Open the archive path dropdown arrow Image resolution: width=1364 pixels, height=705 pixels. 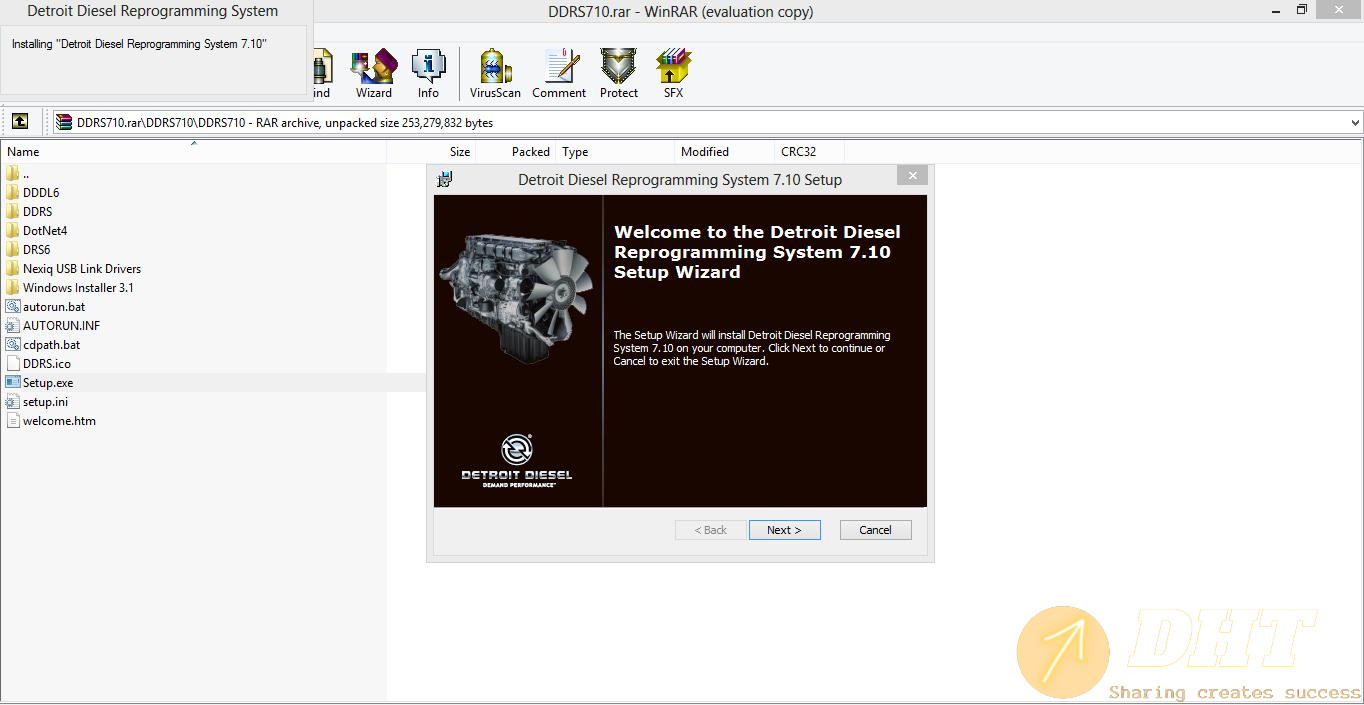[1355, 123]
